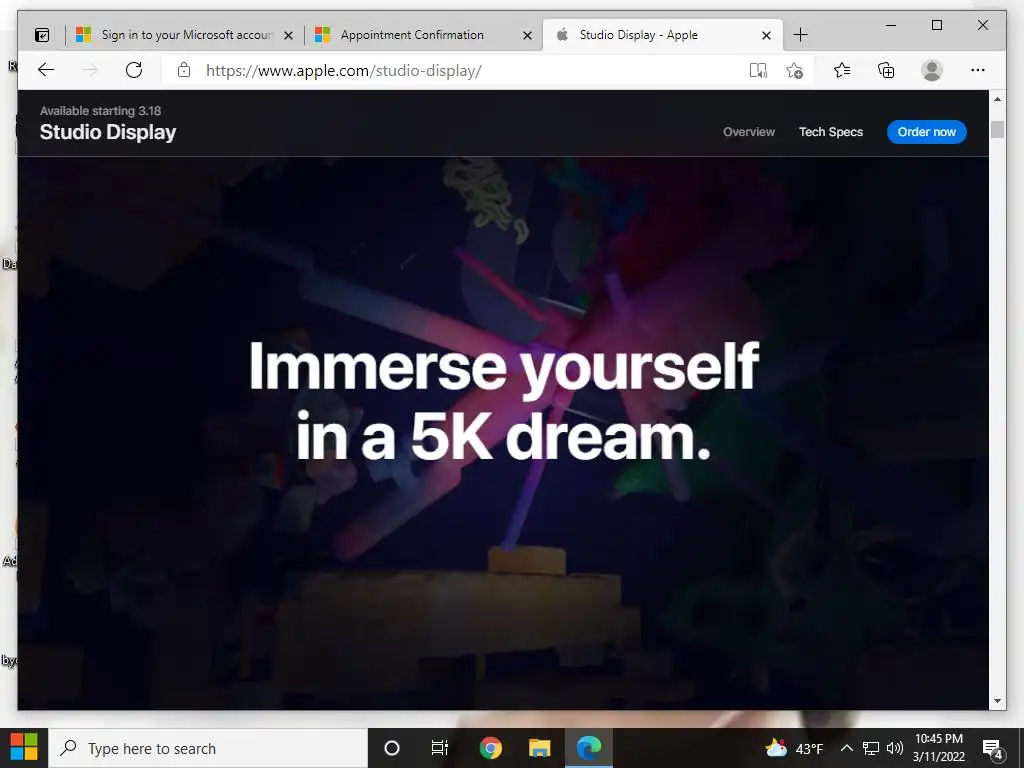The height and width of the screenshot is (768, 1024).
Task: Click the Microsoft Edge taskbar icon
Action: (x=588, y=748)
